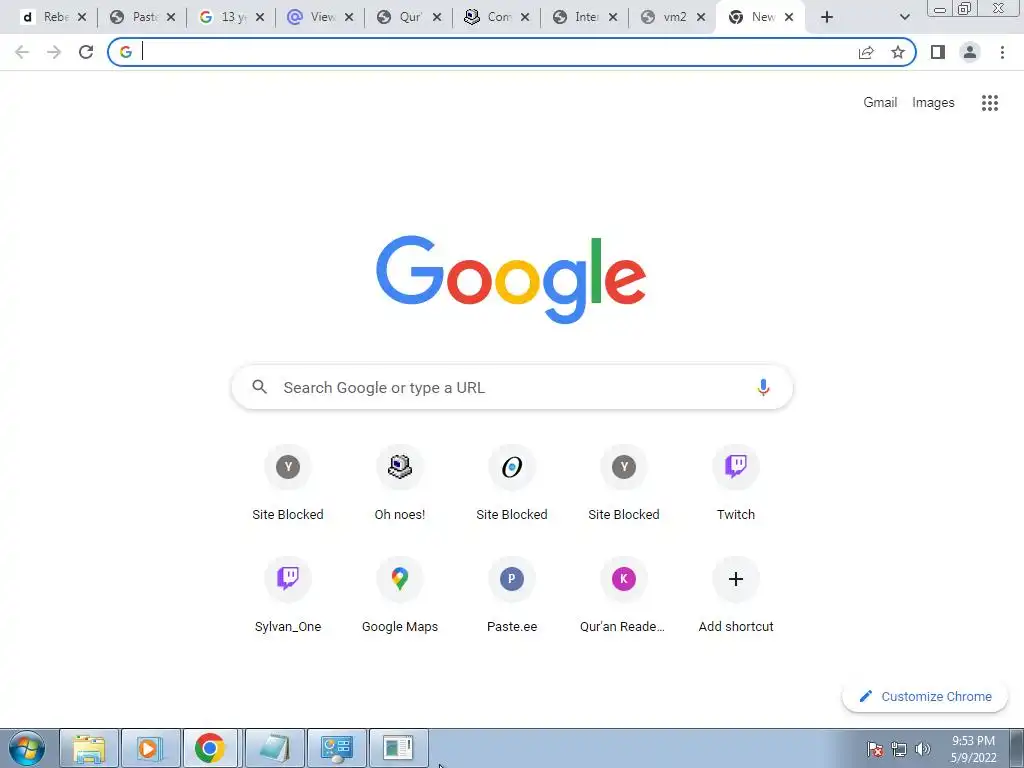This screenshot has height=768, width=1024.
Task: Click the volume speaker tray icon
Action: pos(922,749)
